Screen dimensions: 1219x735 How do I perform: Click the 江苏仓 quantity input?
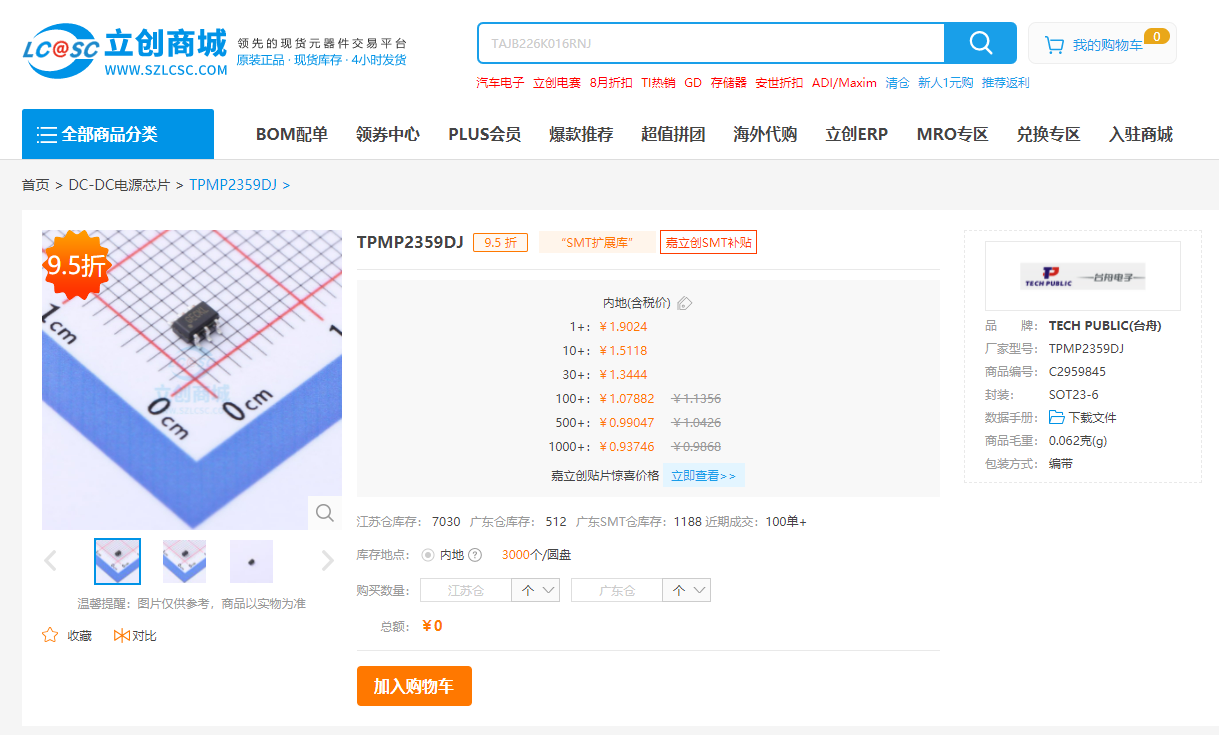coord(466,590)
